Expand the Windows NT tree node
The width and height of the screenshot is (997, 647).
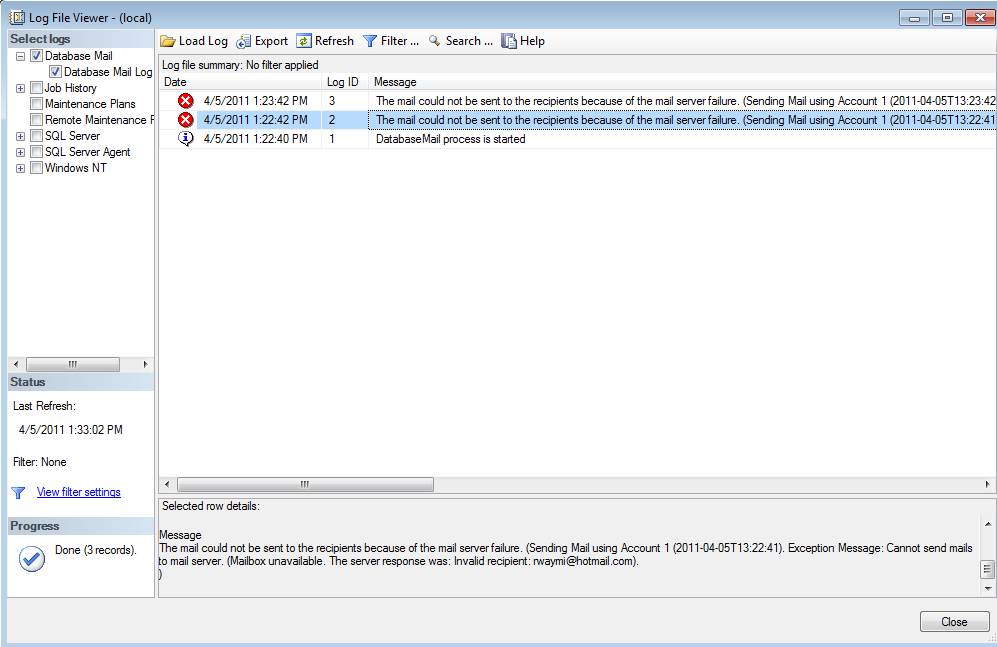20,168
